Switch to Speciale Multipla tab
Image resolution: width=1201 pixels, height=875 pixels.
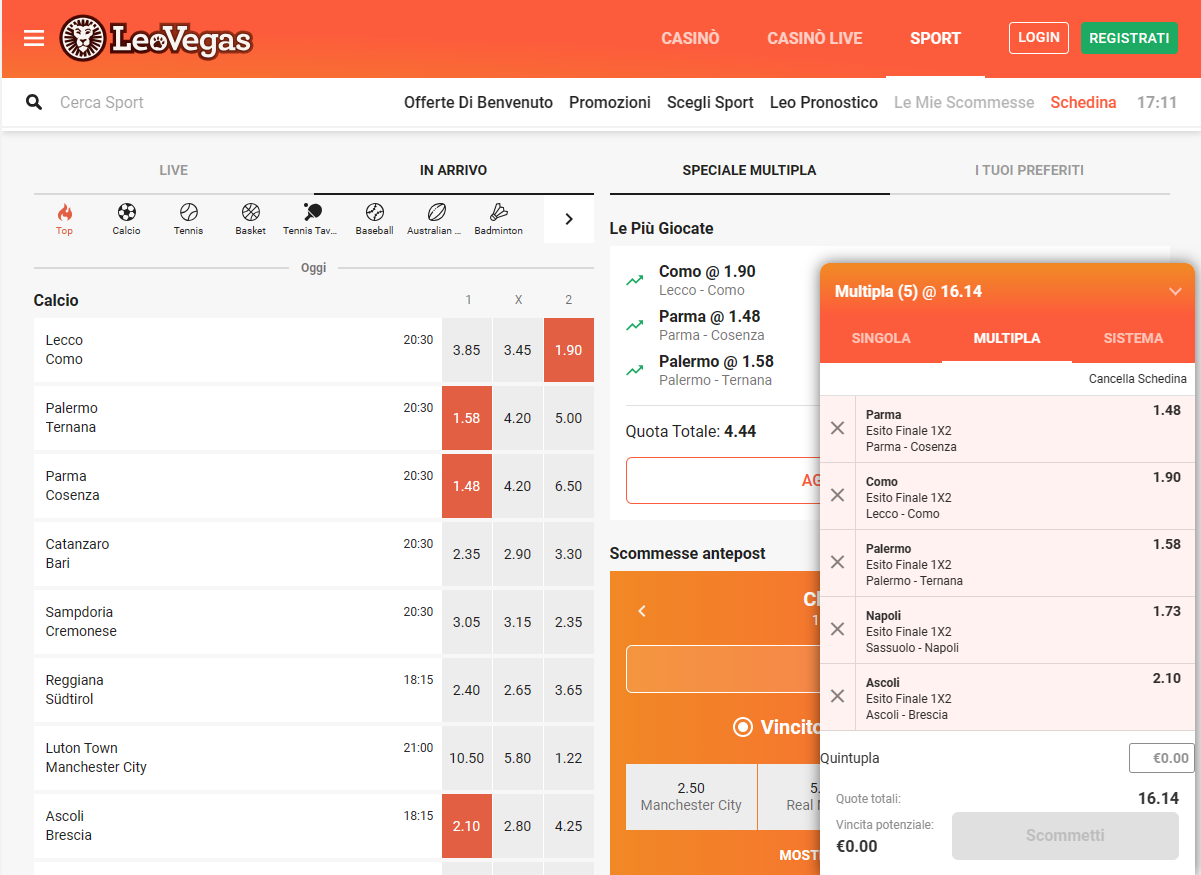pos(750,170)
